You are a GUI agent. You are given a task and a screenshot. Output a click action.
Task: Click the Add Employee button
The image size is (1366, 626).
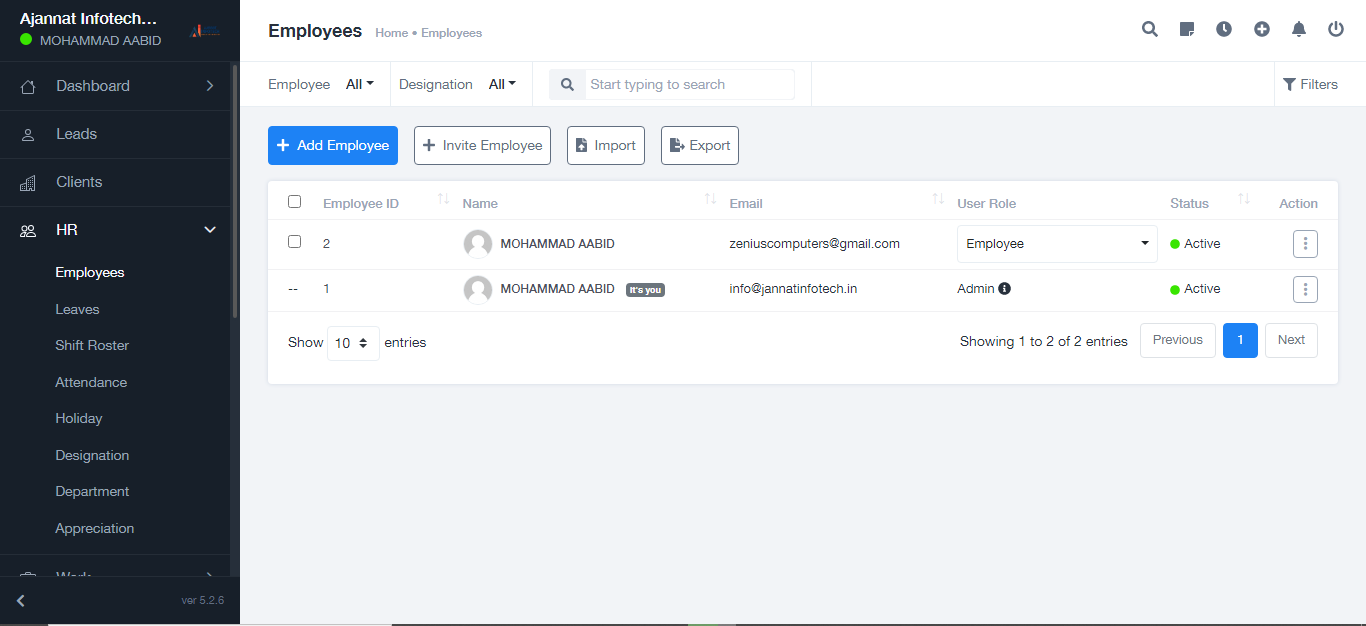point(333,145)
